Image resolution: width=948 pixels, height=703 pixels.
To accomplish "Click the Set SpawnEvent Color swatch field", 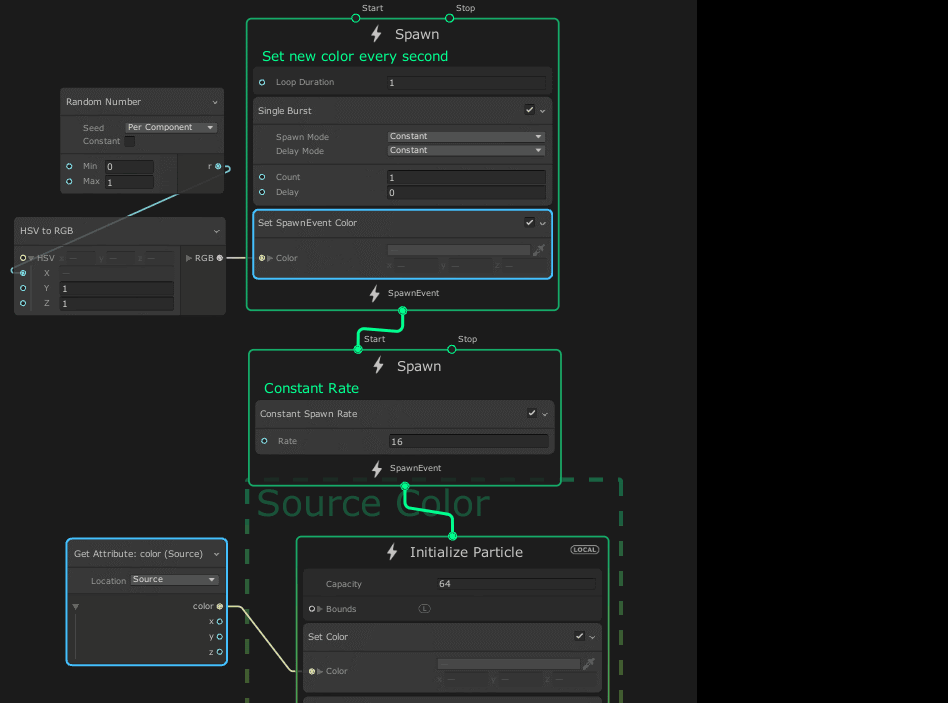I will point(458,250).
